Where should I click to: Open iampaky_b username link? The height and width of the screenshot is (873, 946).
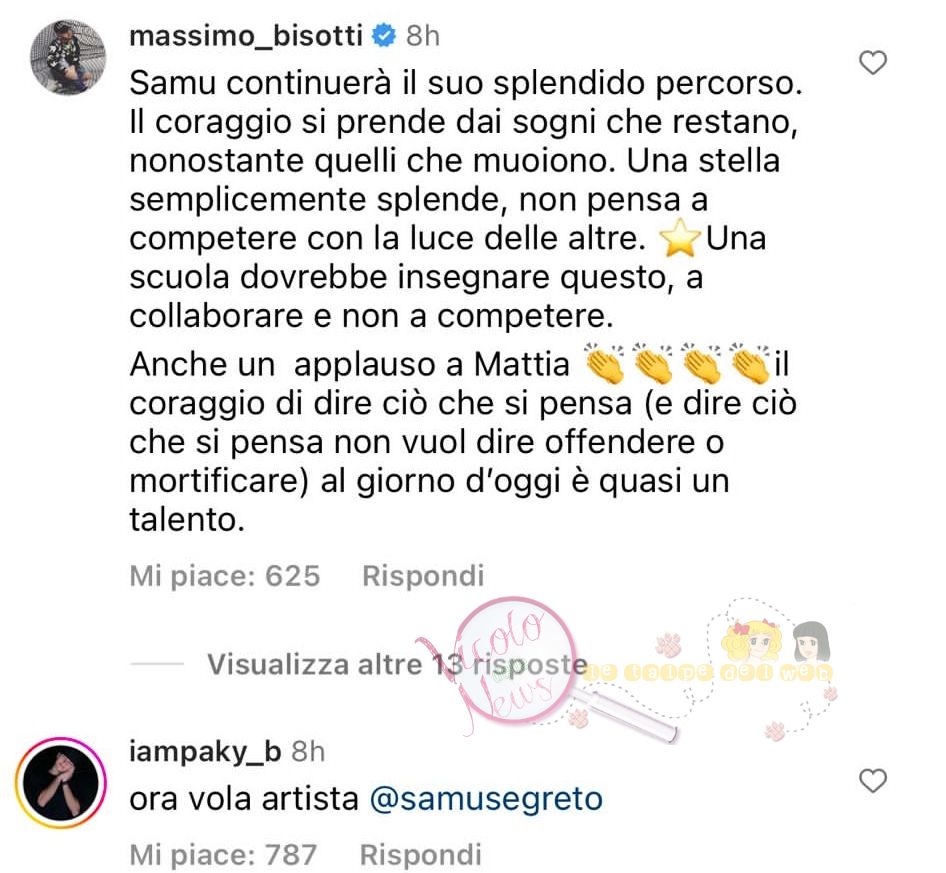205,752
